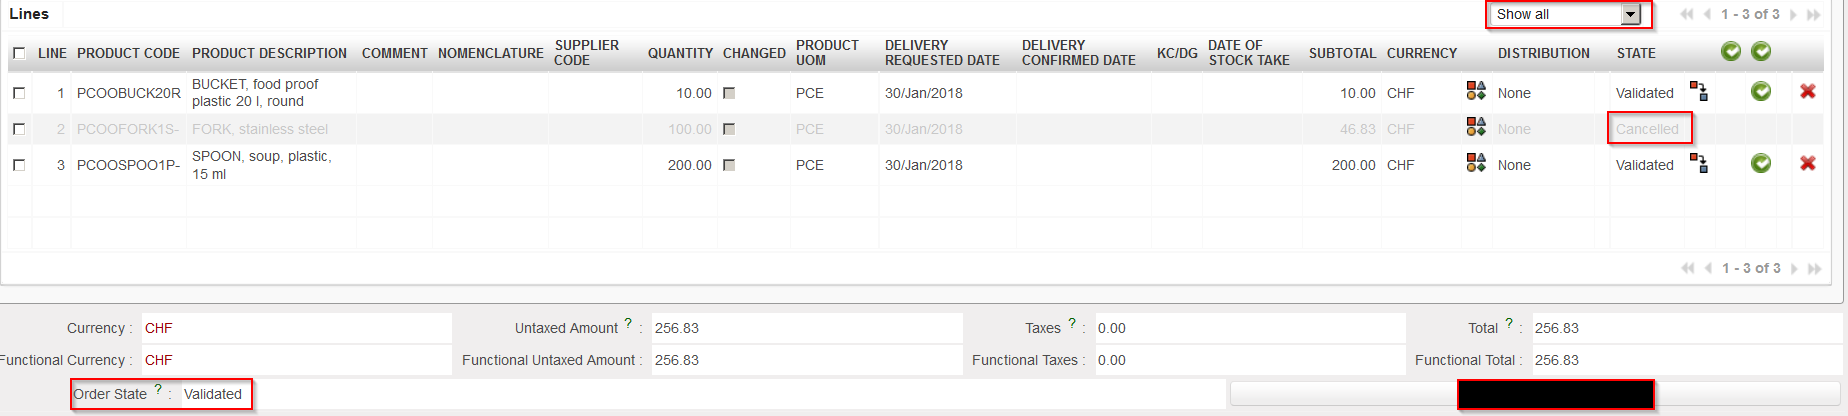Click split-line icon beside BUCKET Validated state
This screenshot has height=416, width=1848.
(x=1699, y=91)
